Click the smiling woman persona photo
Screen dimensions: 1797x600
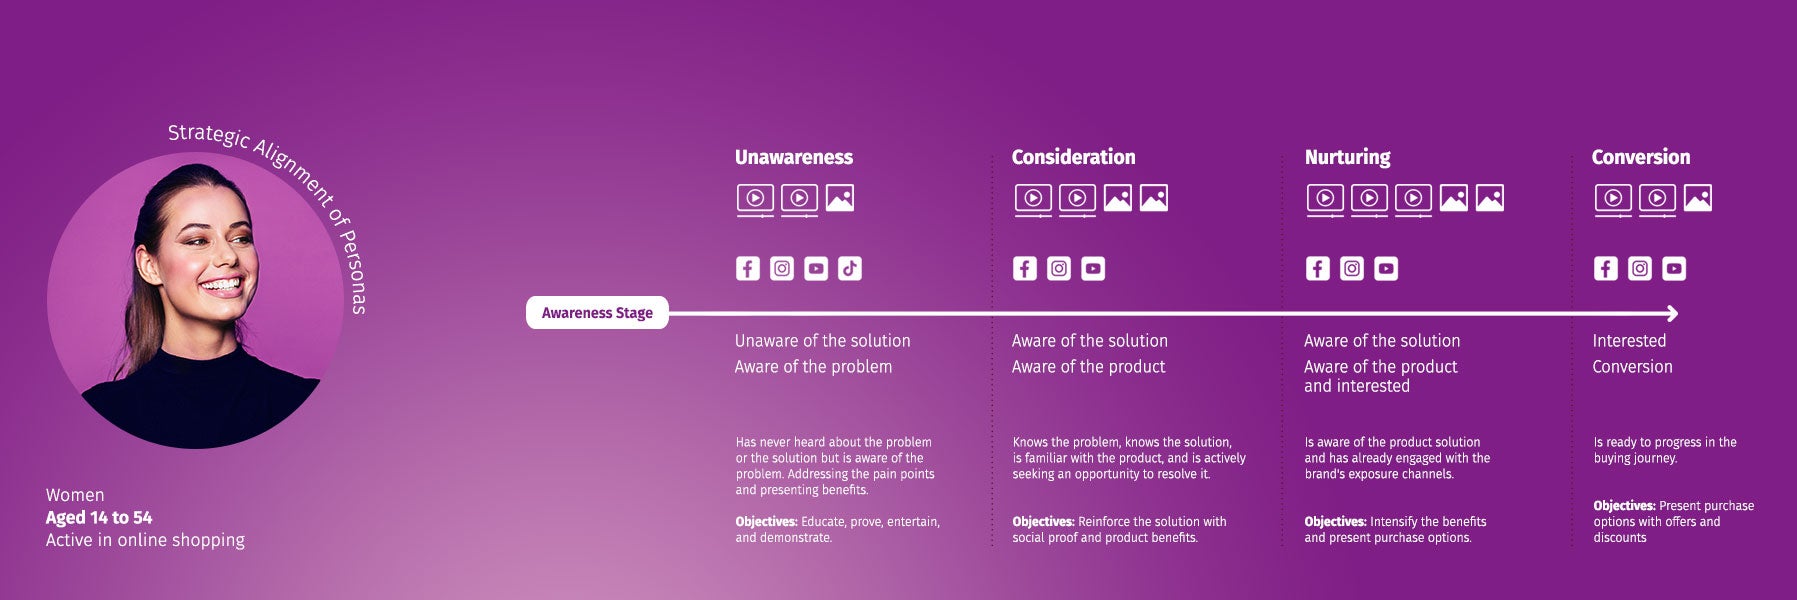pos(196,301)
